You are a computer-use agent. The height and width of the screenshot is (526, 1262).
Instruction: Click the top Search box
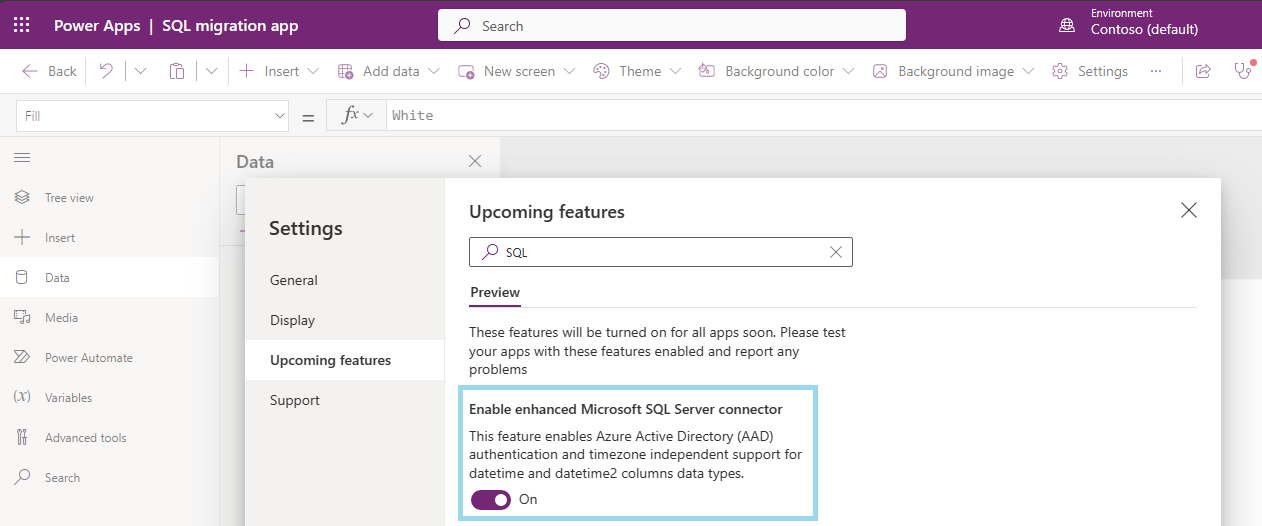click(x=672, y=26)
